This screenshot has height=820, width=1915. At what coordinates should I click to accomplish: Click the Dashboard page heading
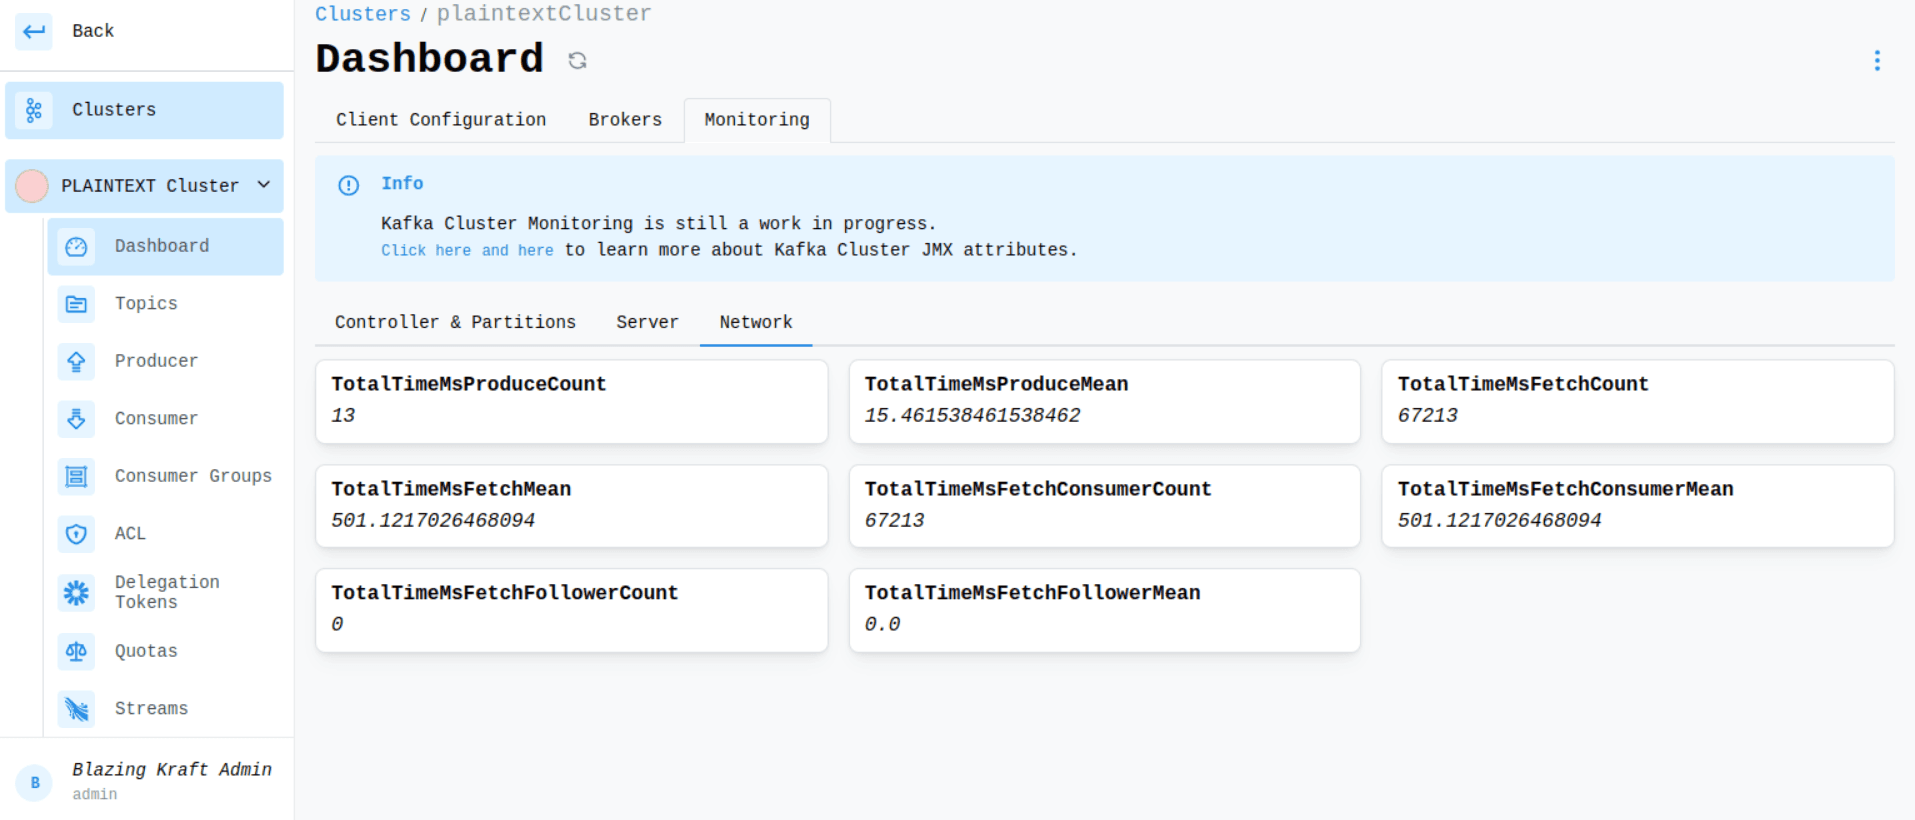[x=430, y=59]
